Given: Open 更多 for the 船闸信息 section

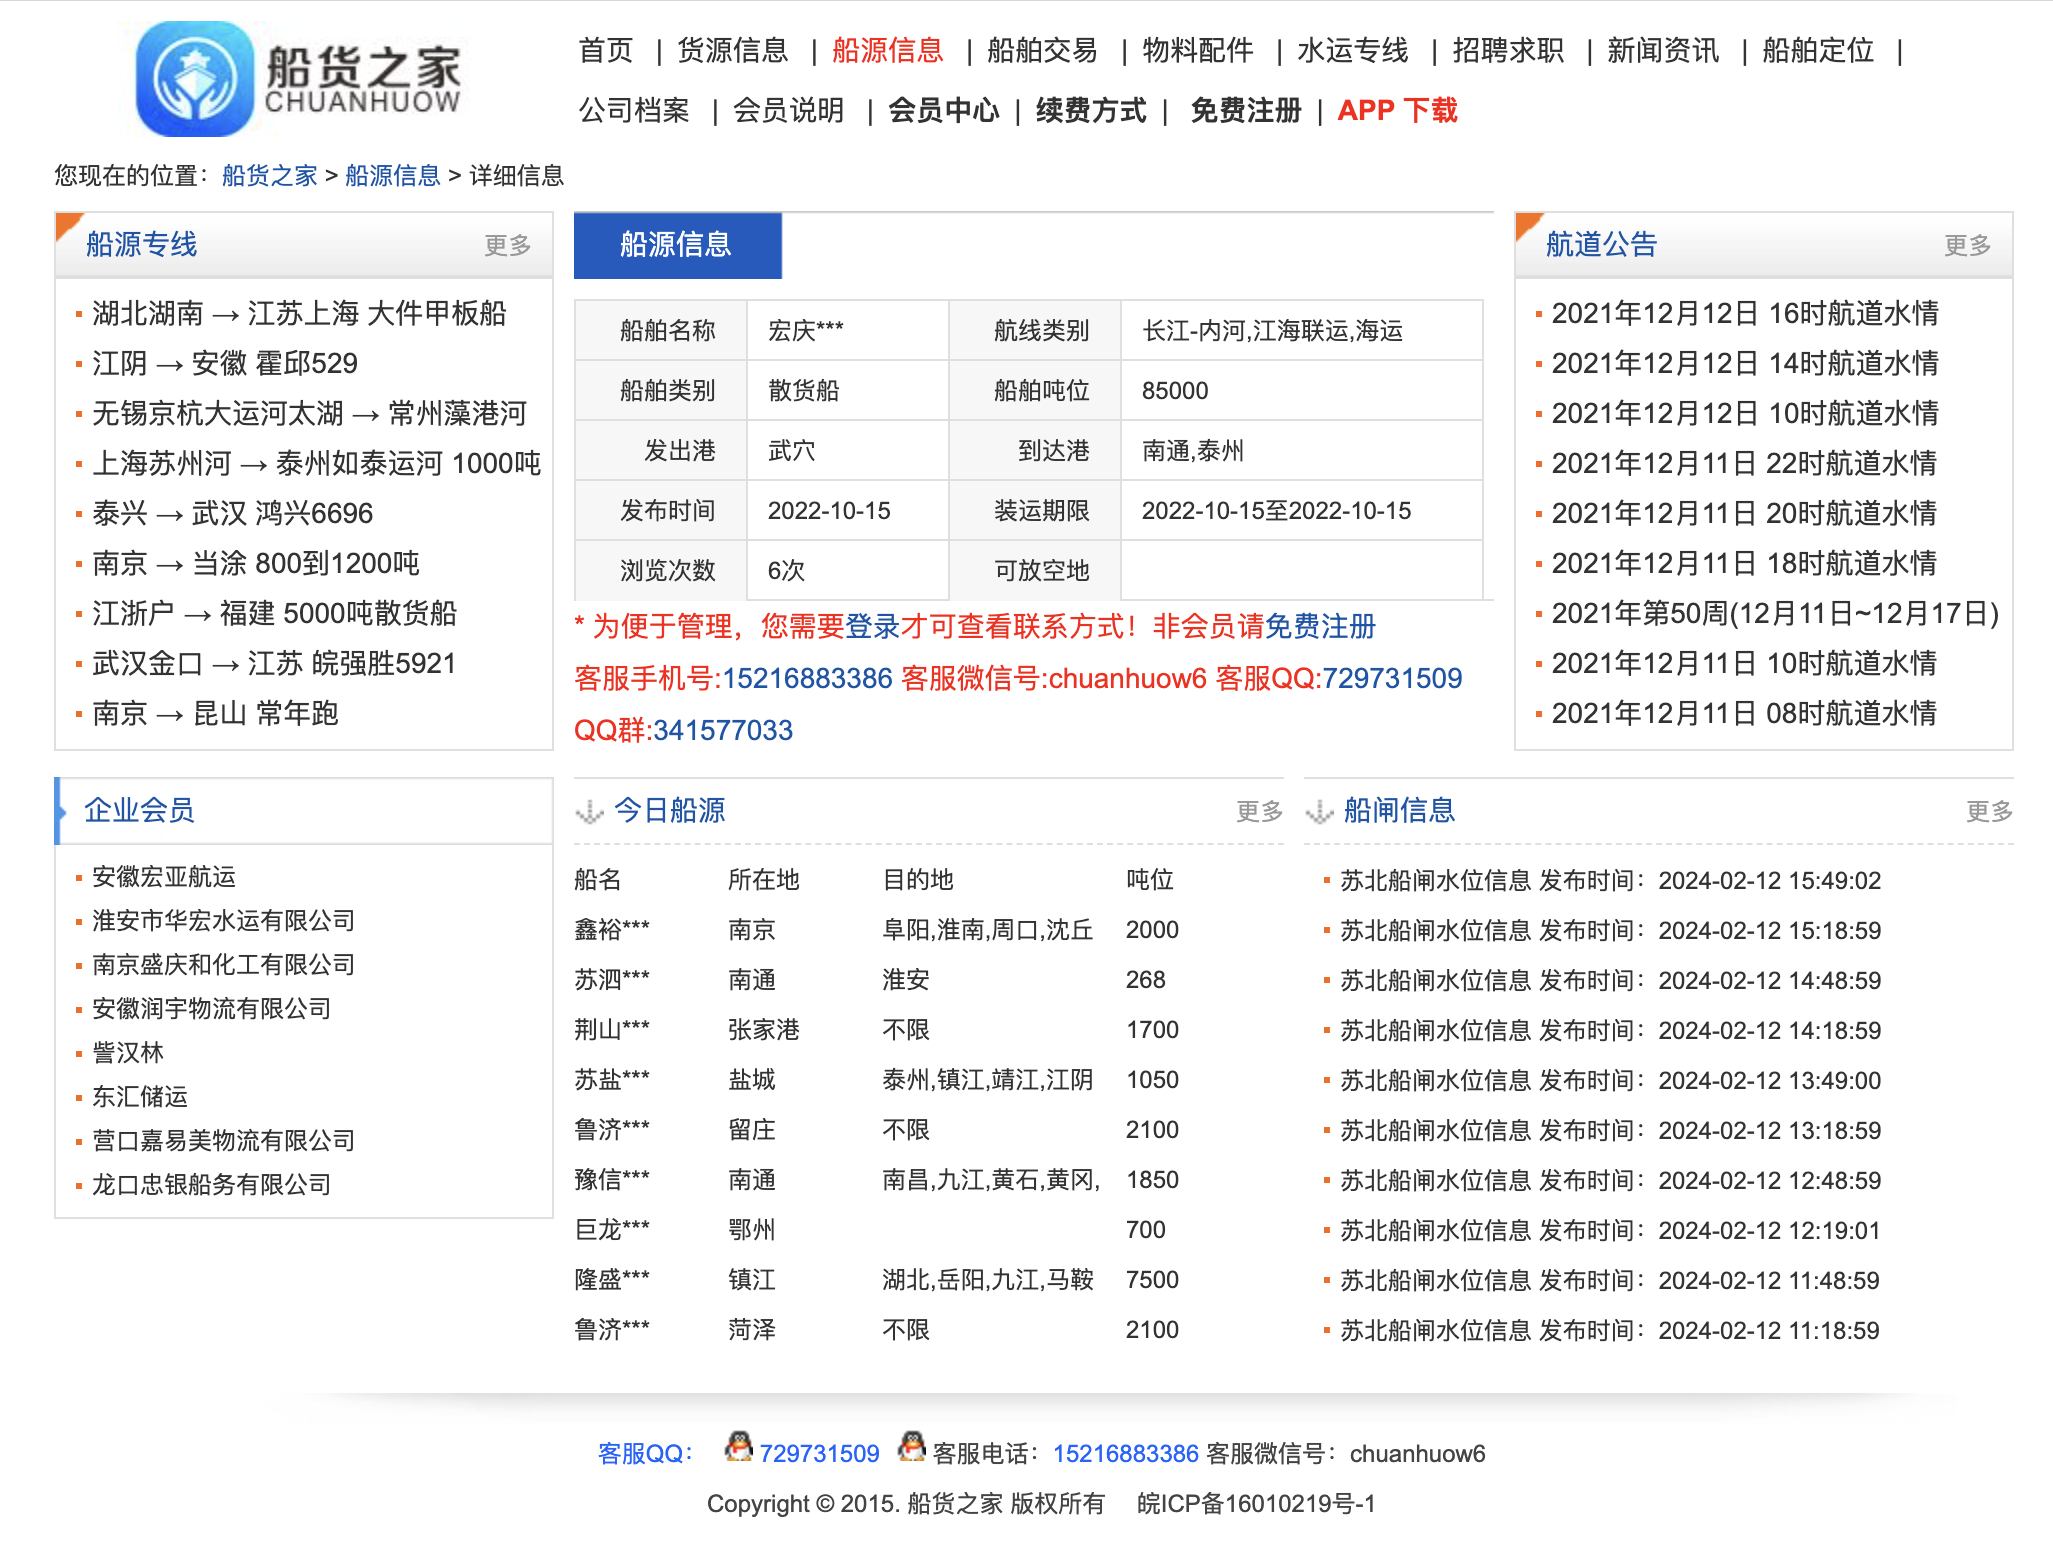Looking at the screenshot, I should [1989, 811].
